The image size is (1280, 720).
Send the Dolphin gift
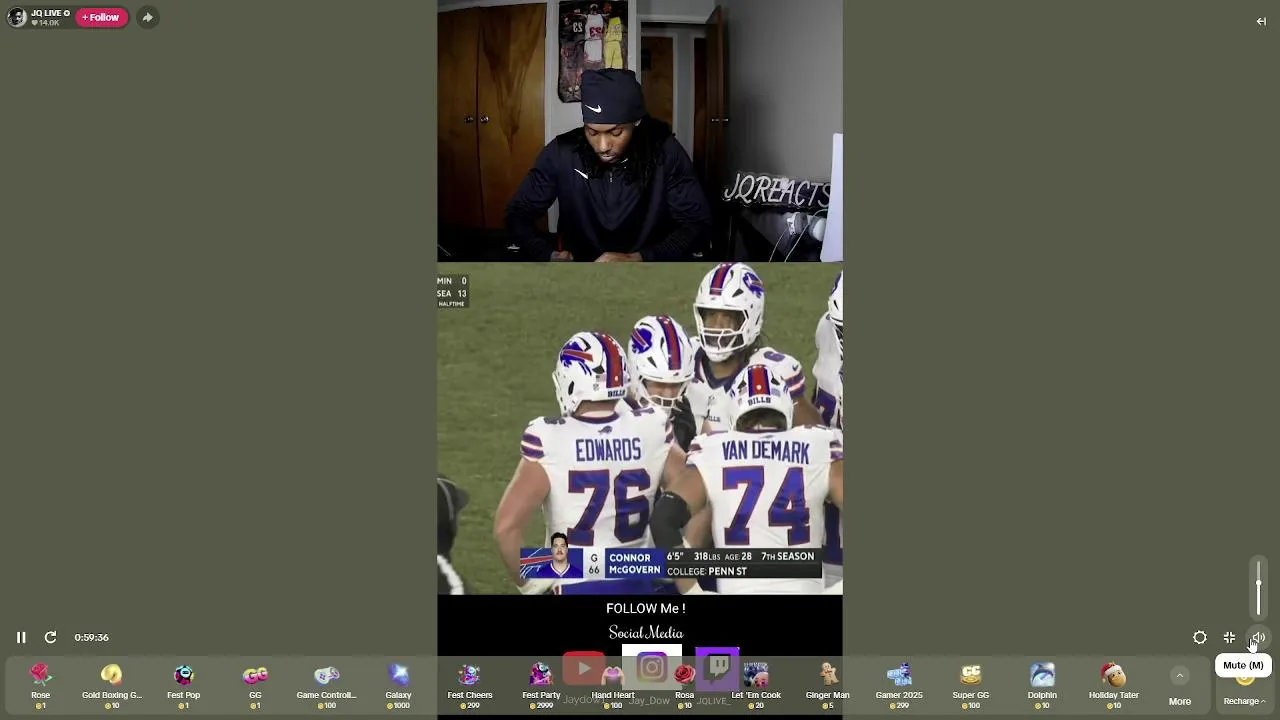[x=1042, y=686]
